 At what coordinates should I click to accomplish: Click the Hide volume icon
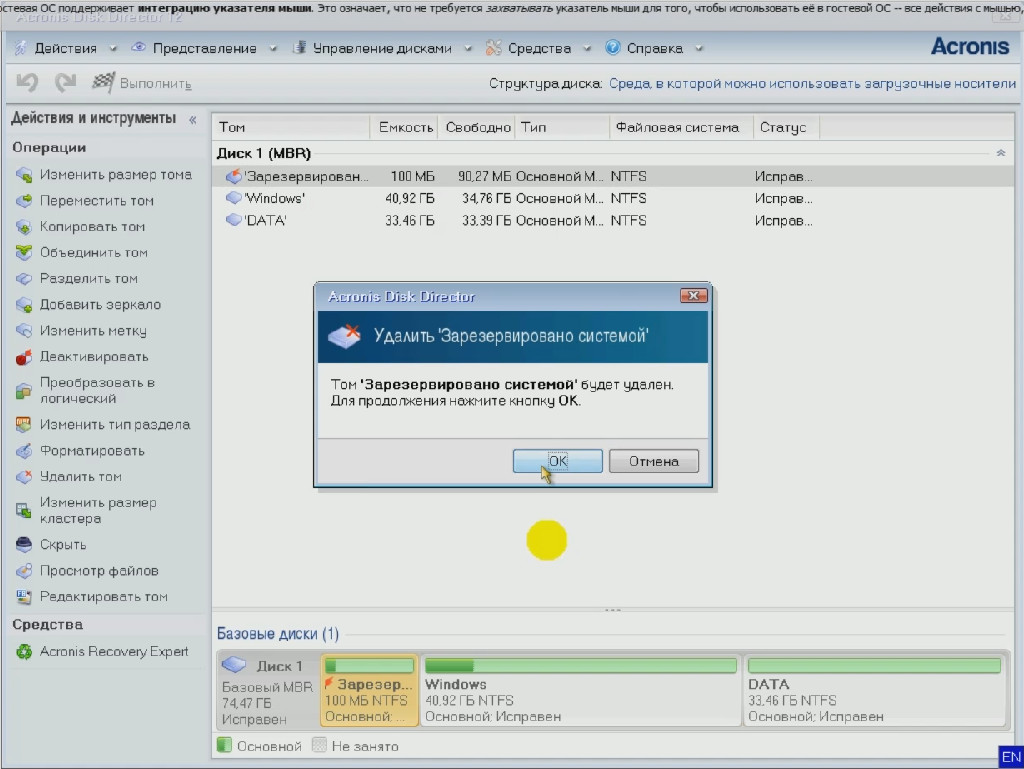click(x=24, y=545)
